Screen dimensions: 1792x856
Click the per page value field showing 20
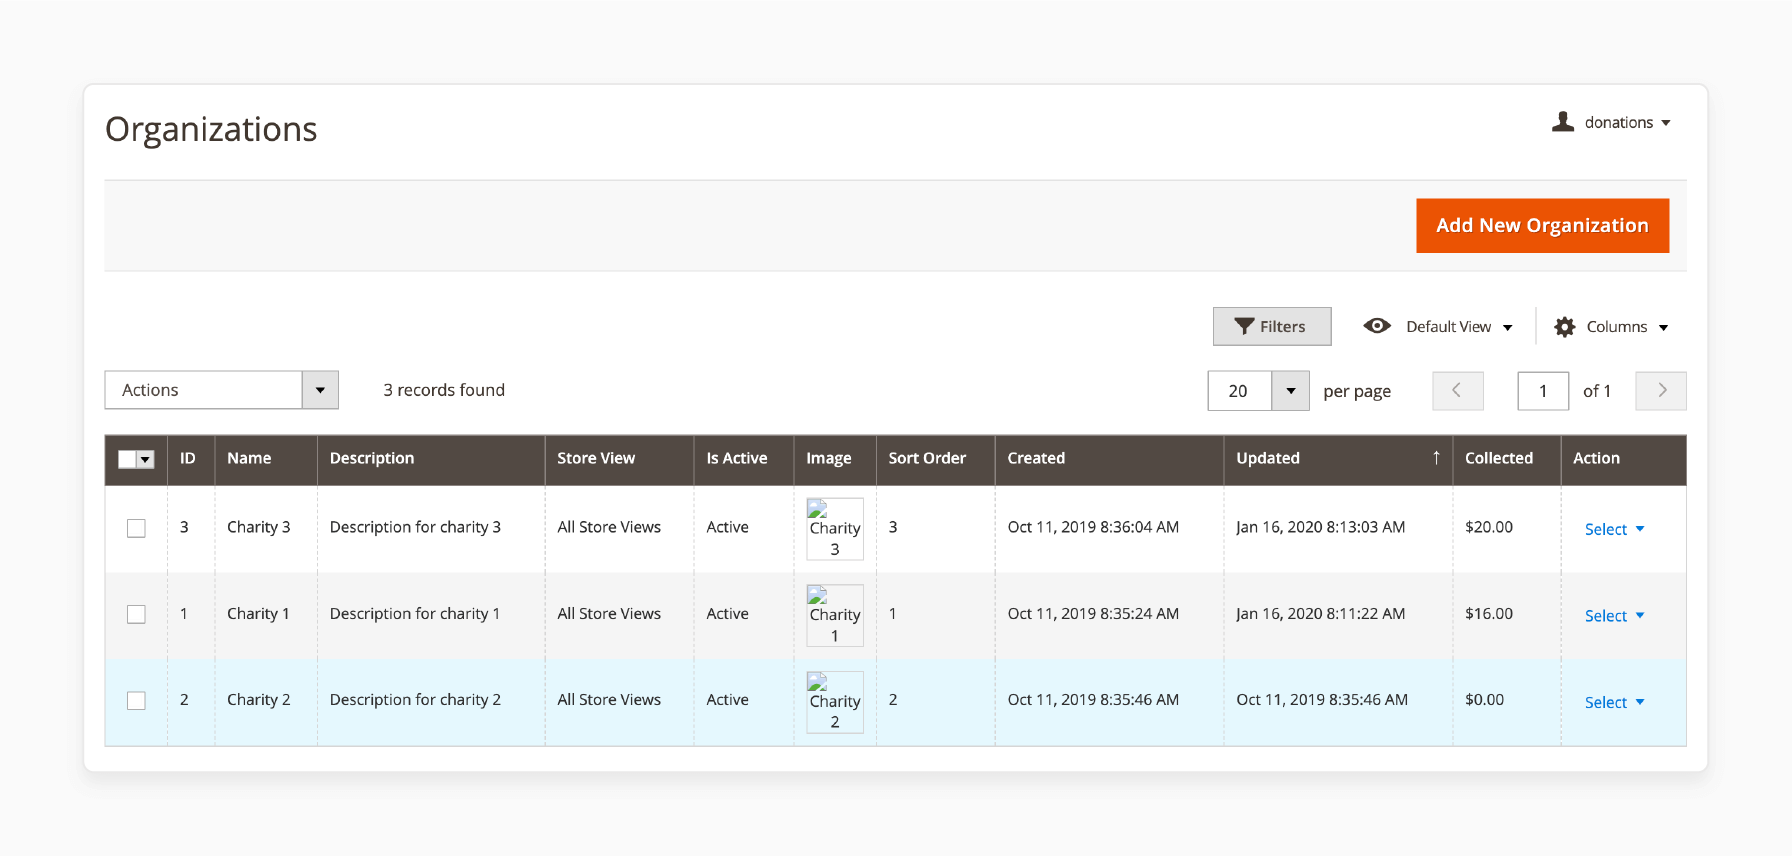pos(1240,391)
